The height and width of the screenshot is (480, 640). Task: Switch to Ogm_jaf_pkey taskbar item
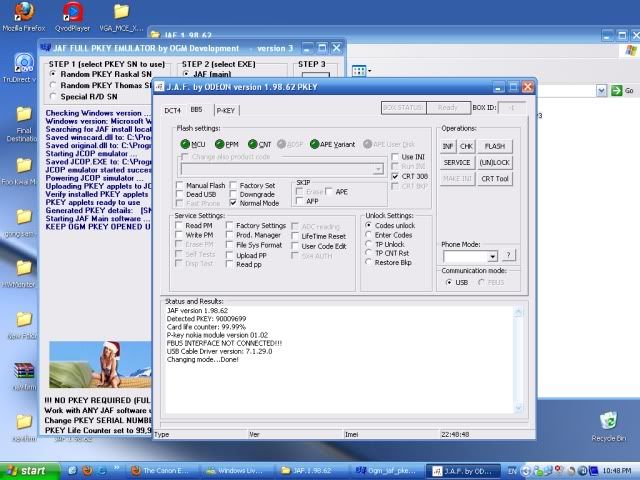click(386, 471)
